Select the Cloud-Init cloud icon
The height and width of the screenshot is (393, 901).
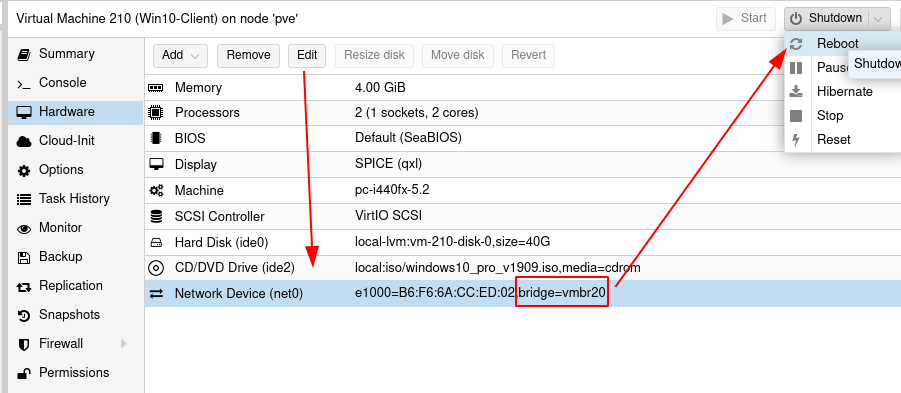coord(24,141)
